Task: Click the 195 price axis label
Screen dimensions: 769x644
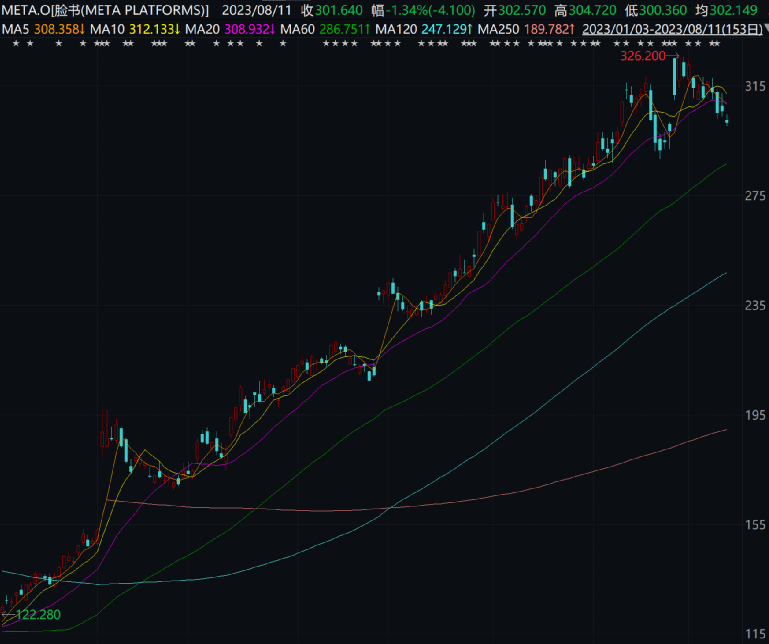Action: click(x=754, y=415)
